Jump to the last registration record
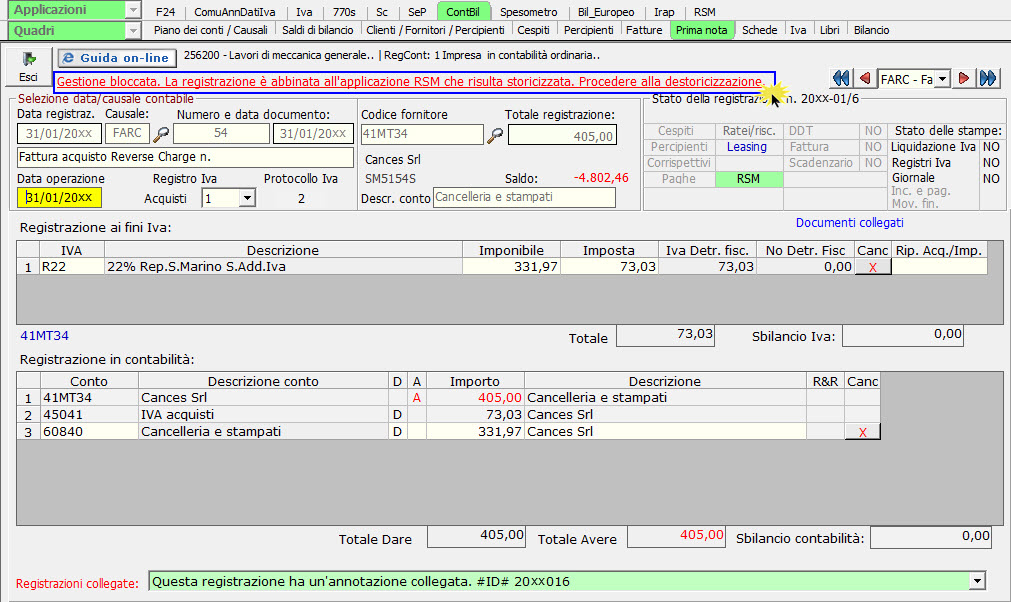Image resolution: width=1011 pixels, height=602 pixels. [988, 78]
